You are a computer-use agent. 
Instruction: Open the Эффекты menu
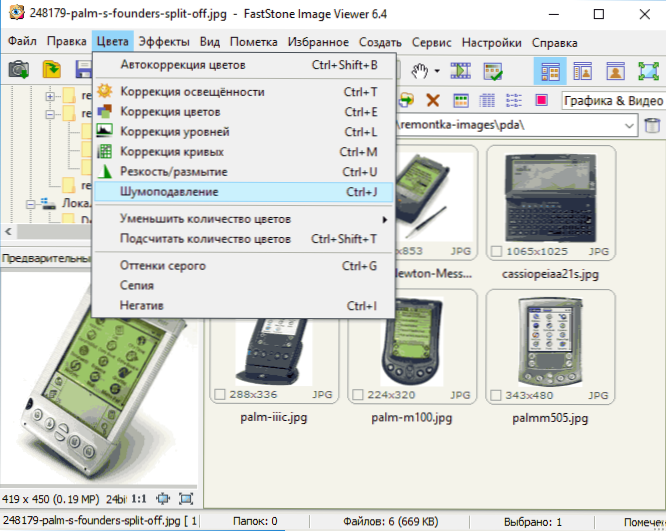click(164, 42)
